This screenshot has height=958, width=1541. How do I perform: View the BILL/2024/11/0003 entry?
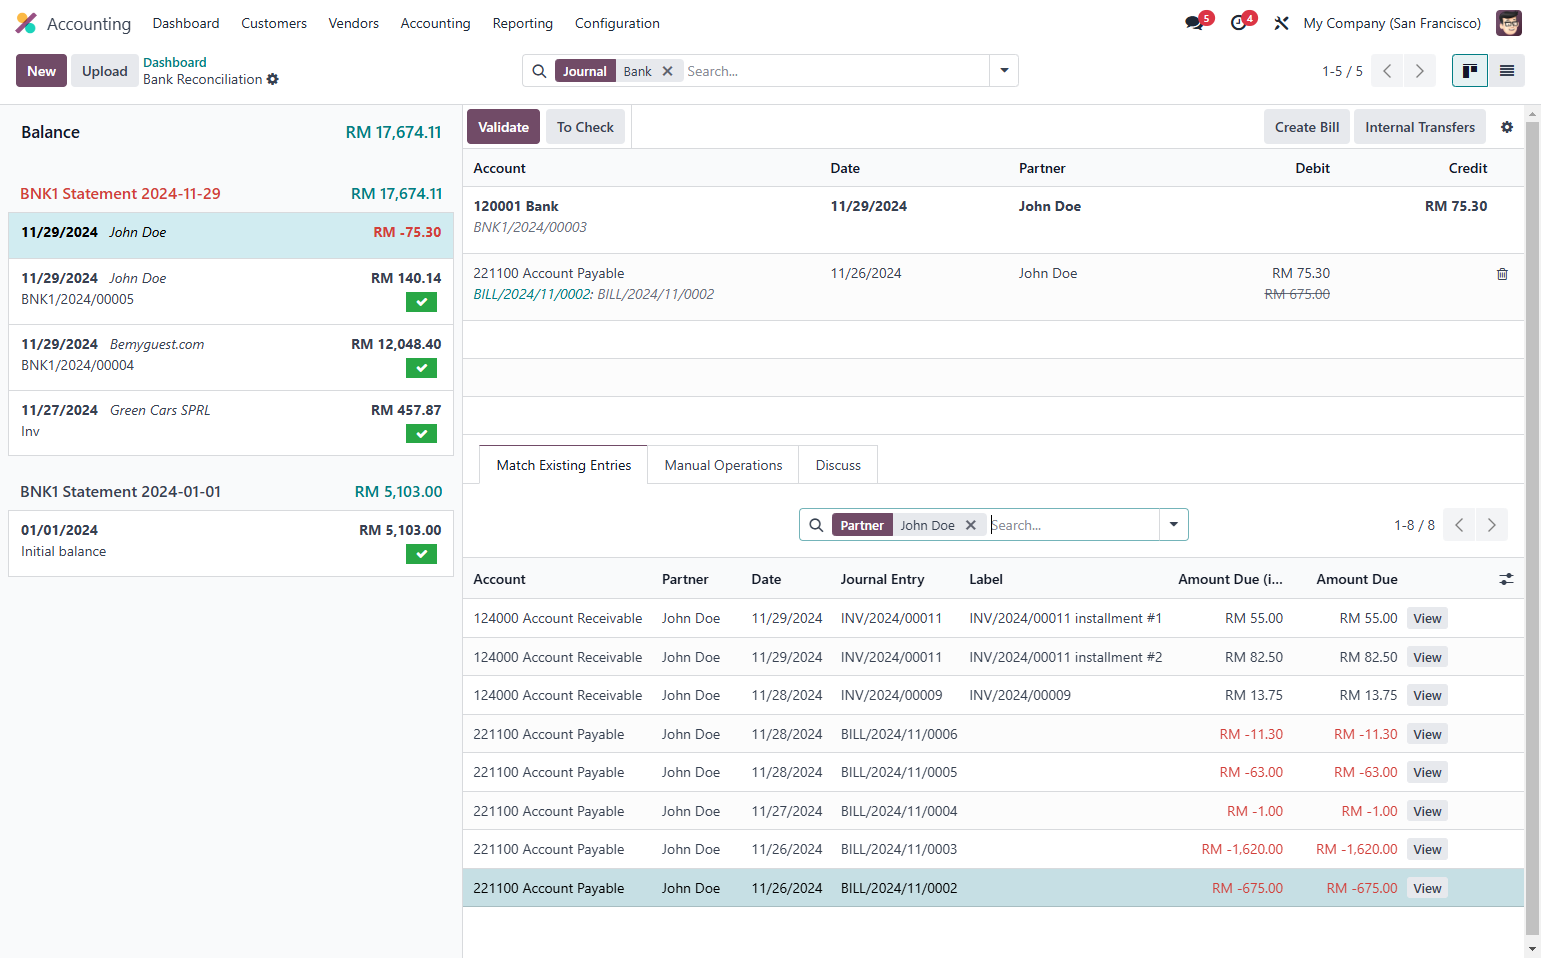pyautogui.click(x=1427, y=850)
